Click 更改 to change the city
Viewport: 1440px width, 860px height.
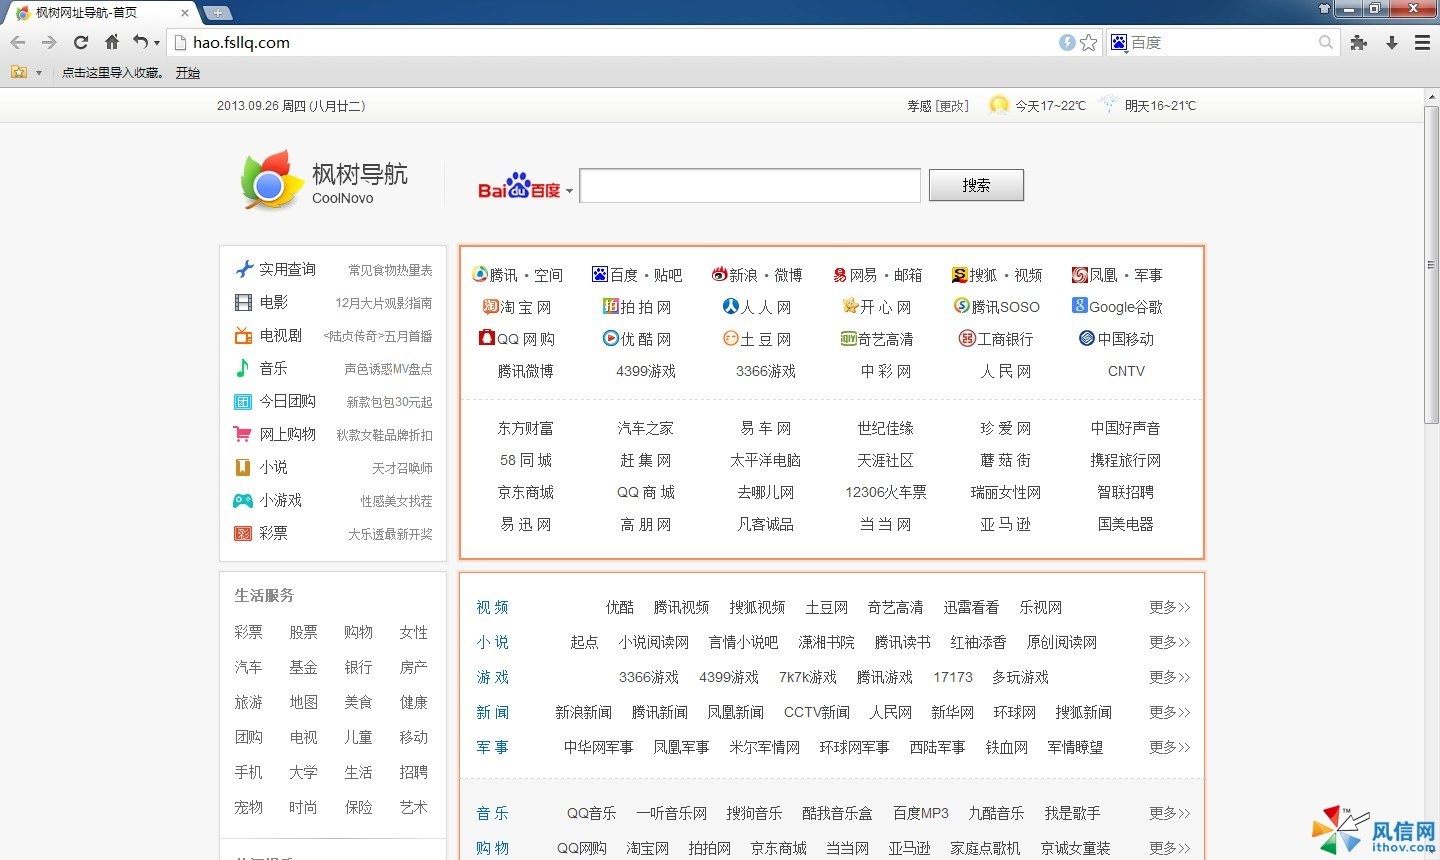pyautogui.click(x=952, y=105)
